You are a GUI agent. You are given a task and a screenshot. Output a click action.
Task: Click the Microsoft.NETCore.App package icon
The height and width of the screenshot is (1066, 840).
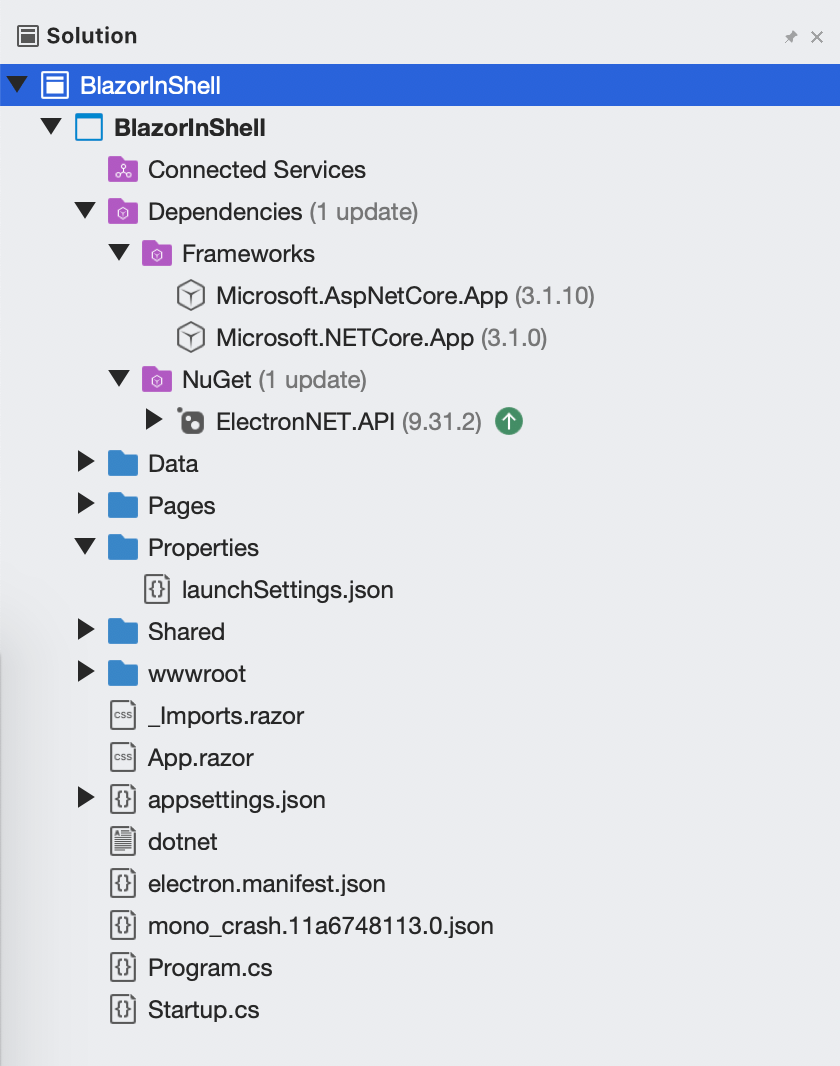tap(191, 338)
